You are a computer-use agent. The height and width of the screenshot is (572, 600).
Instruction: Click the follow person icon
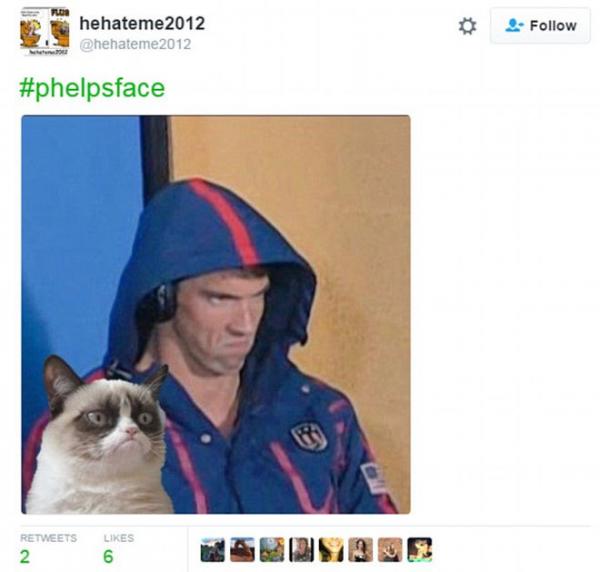tap(514, 26)
